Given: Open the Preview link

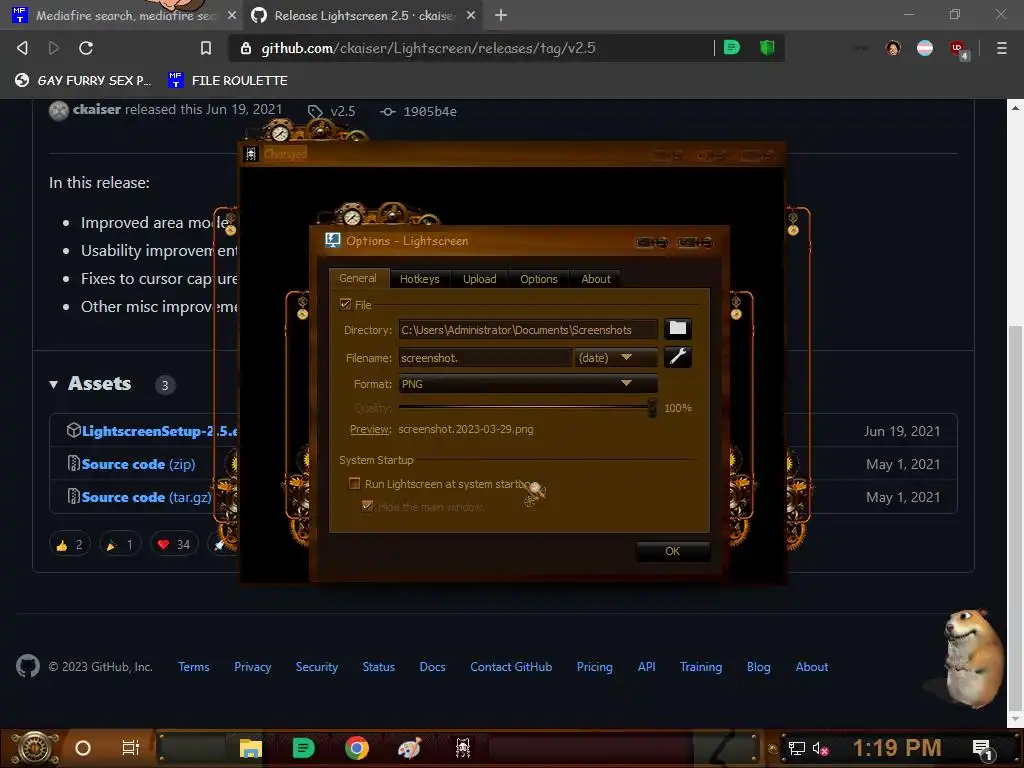Looking at the screenshot, I should coord(370,429).
